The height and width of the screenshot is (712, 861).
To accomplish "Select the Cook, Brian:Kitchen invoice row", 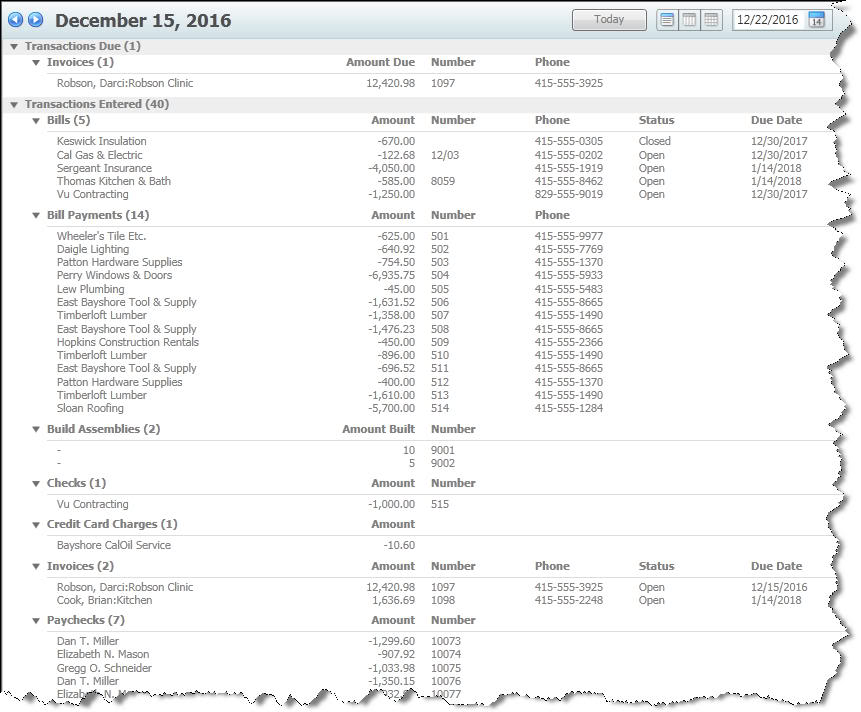I will pyautogui.click(x=104, y=601).
